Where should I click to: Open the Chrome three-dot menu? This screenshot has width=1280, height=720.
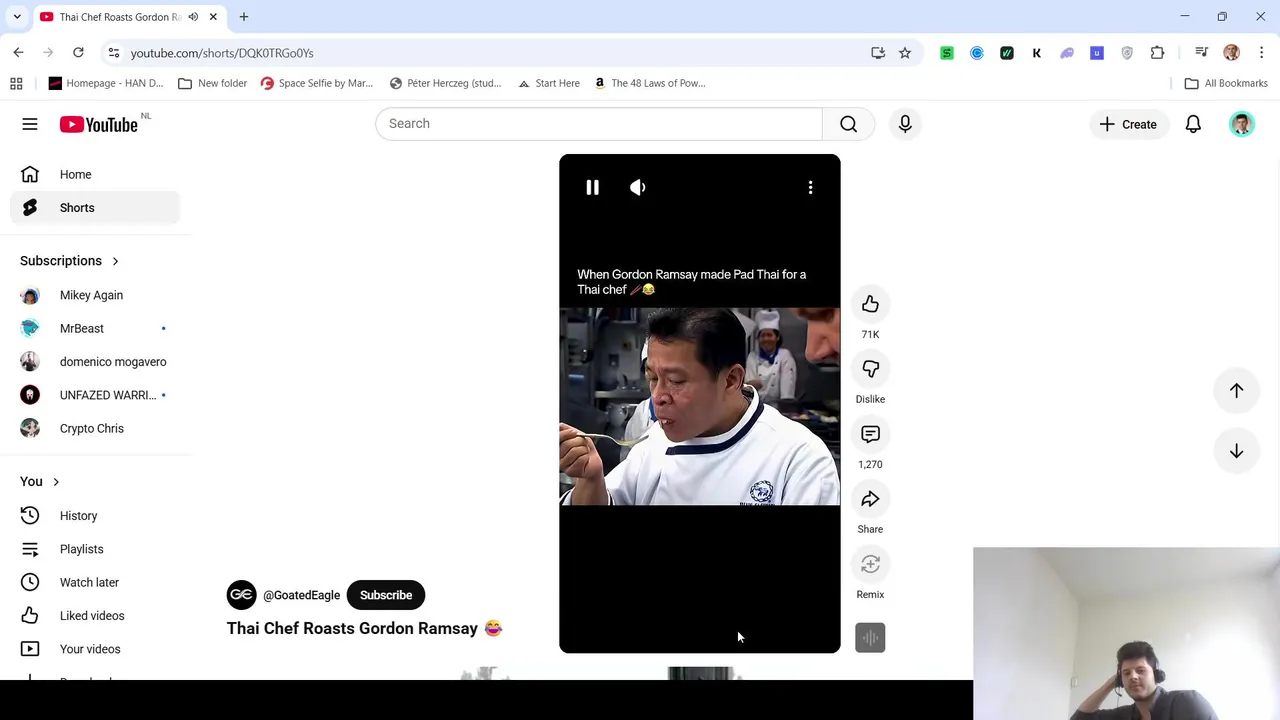click(1261, 53)
